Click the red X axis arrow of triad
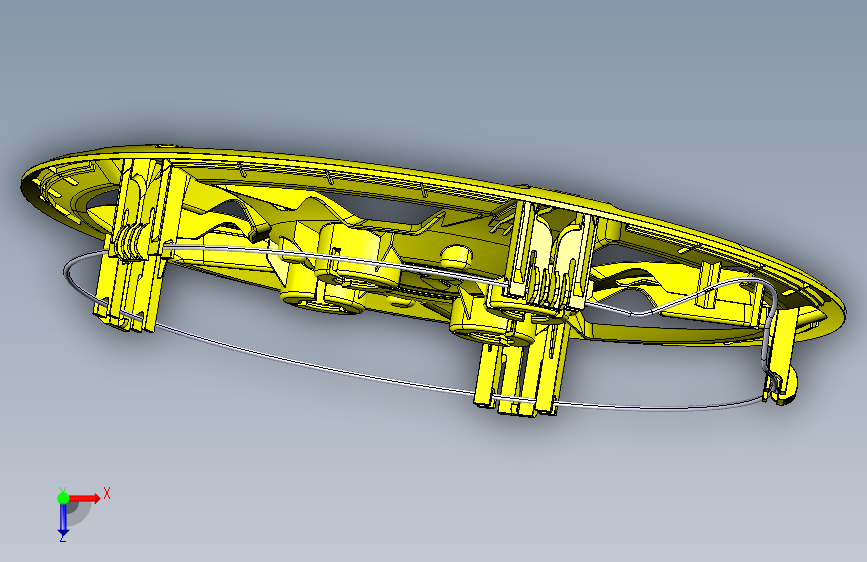The height and width of the screenshot is (562, 867). 84,498
